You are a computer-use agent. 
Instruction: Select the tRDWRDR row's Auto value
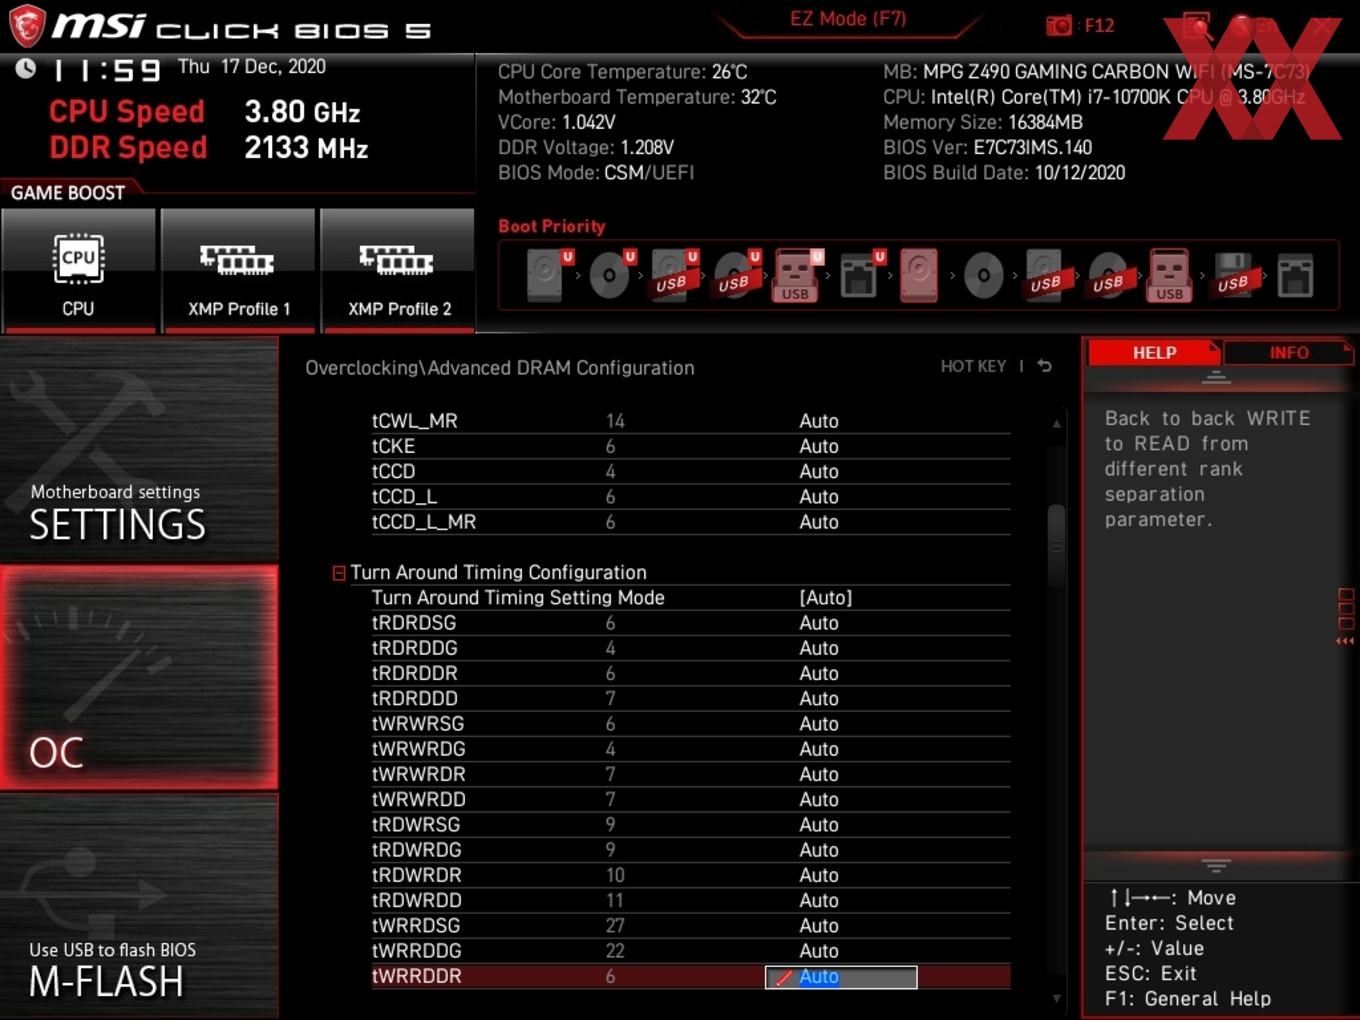(819, 876)
